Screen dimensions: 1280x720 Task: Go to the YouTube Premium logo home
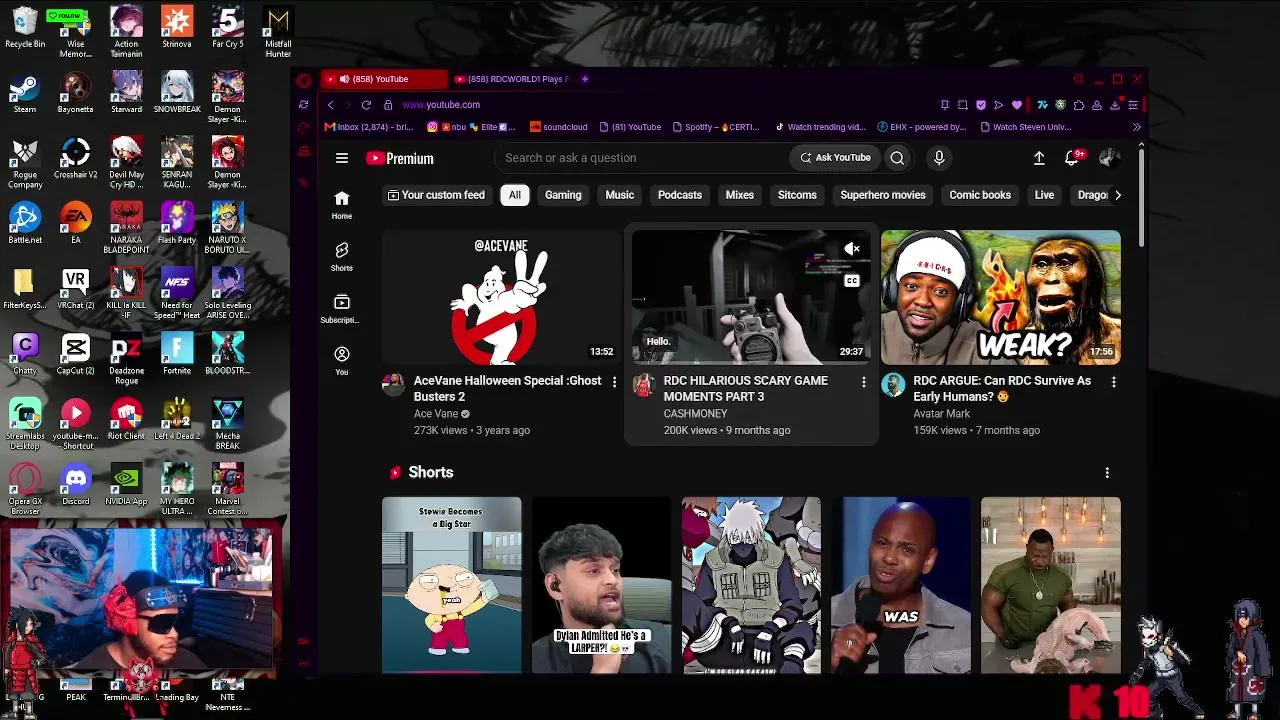click(400, 158)
